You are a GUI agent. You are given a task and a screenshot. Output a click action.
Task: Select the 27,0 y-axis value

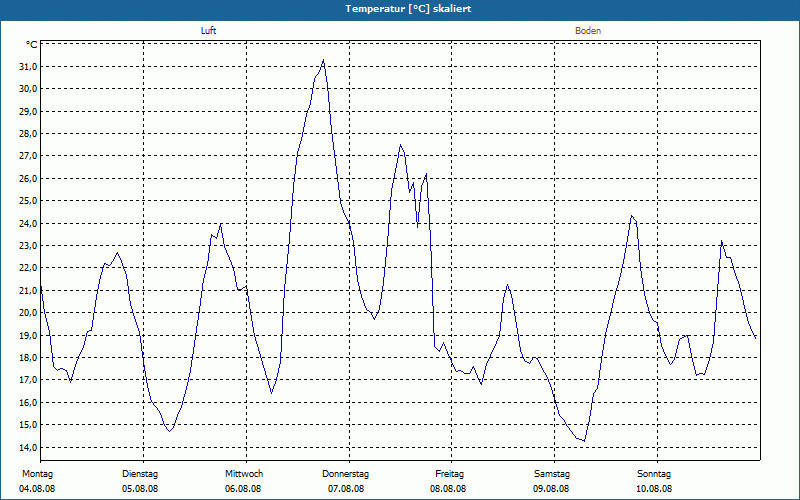tap(28, 156)
